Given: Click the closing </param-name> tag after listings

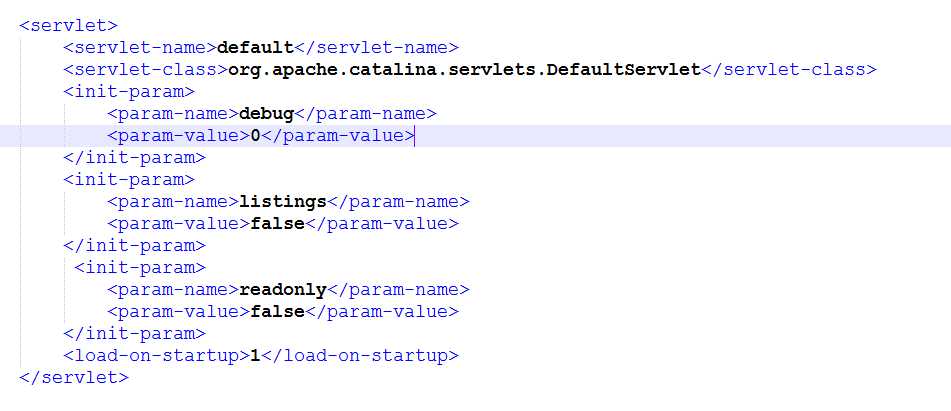Looking at the screenshot, I should (398, 201).
